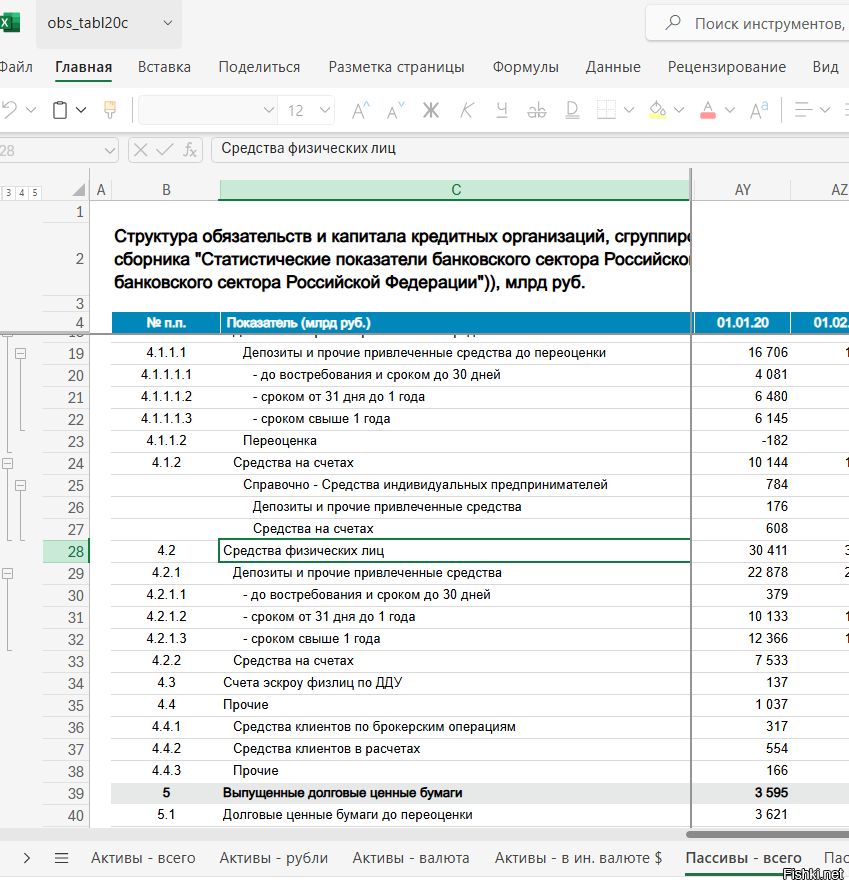Increase font size with the larger A icon

coord(361,110)
